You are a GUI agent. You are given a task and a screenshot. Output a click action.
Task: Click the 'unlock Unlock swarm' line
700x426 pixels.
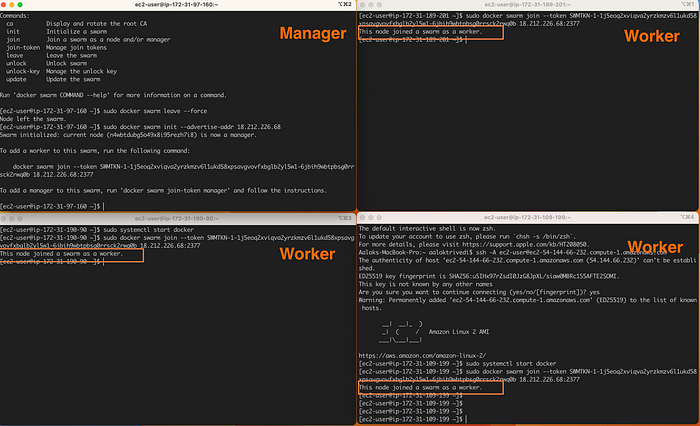46,63
